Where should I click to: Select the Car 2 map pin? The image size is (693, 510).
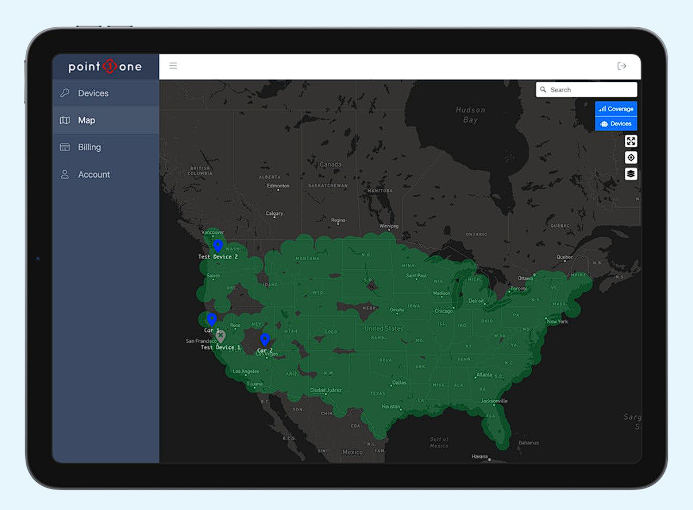264,340
